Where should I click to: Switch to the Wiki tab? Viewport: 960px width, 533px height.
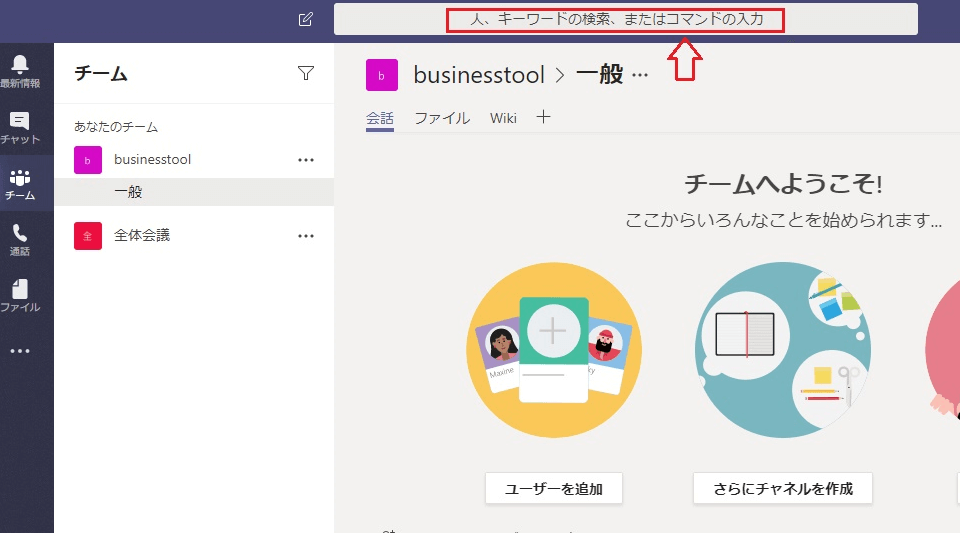pos(503,118)
